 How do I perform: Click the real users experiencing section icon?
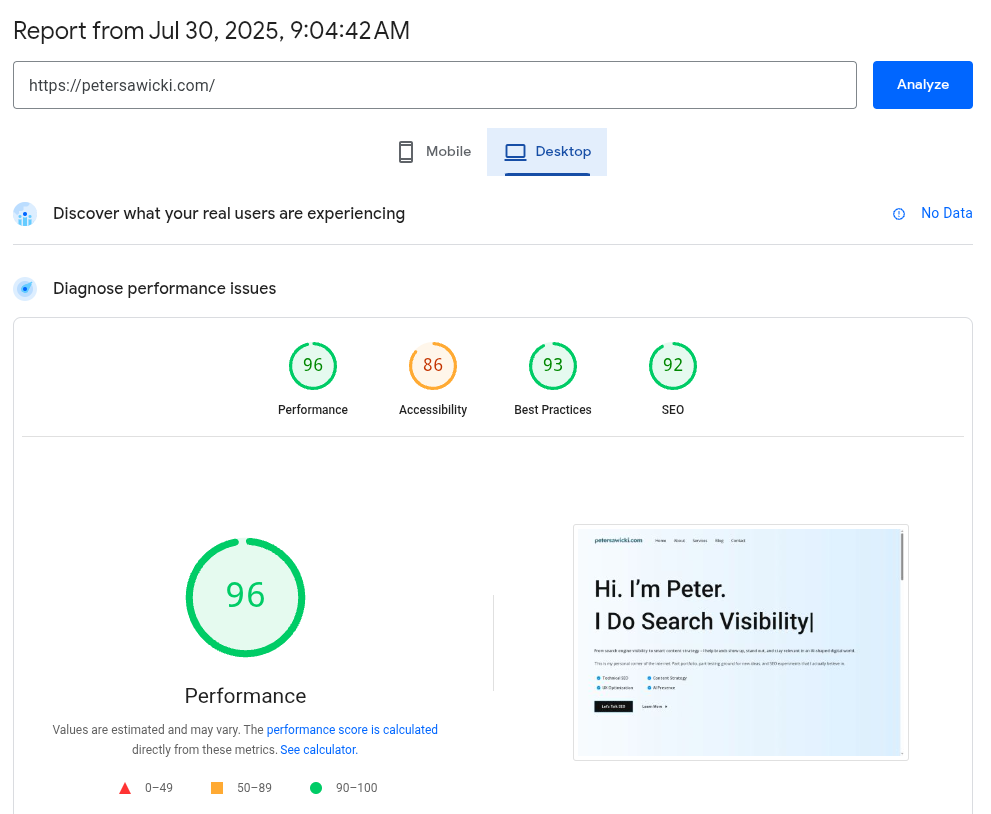click(x=24, y=213)
